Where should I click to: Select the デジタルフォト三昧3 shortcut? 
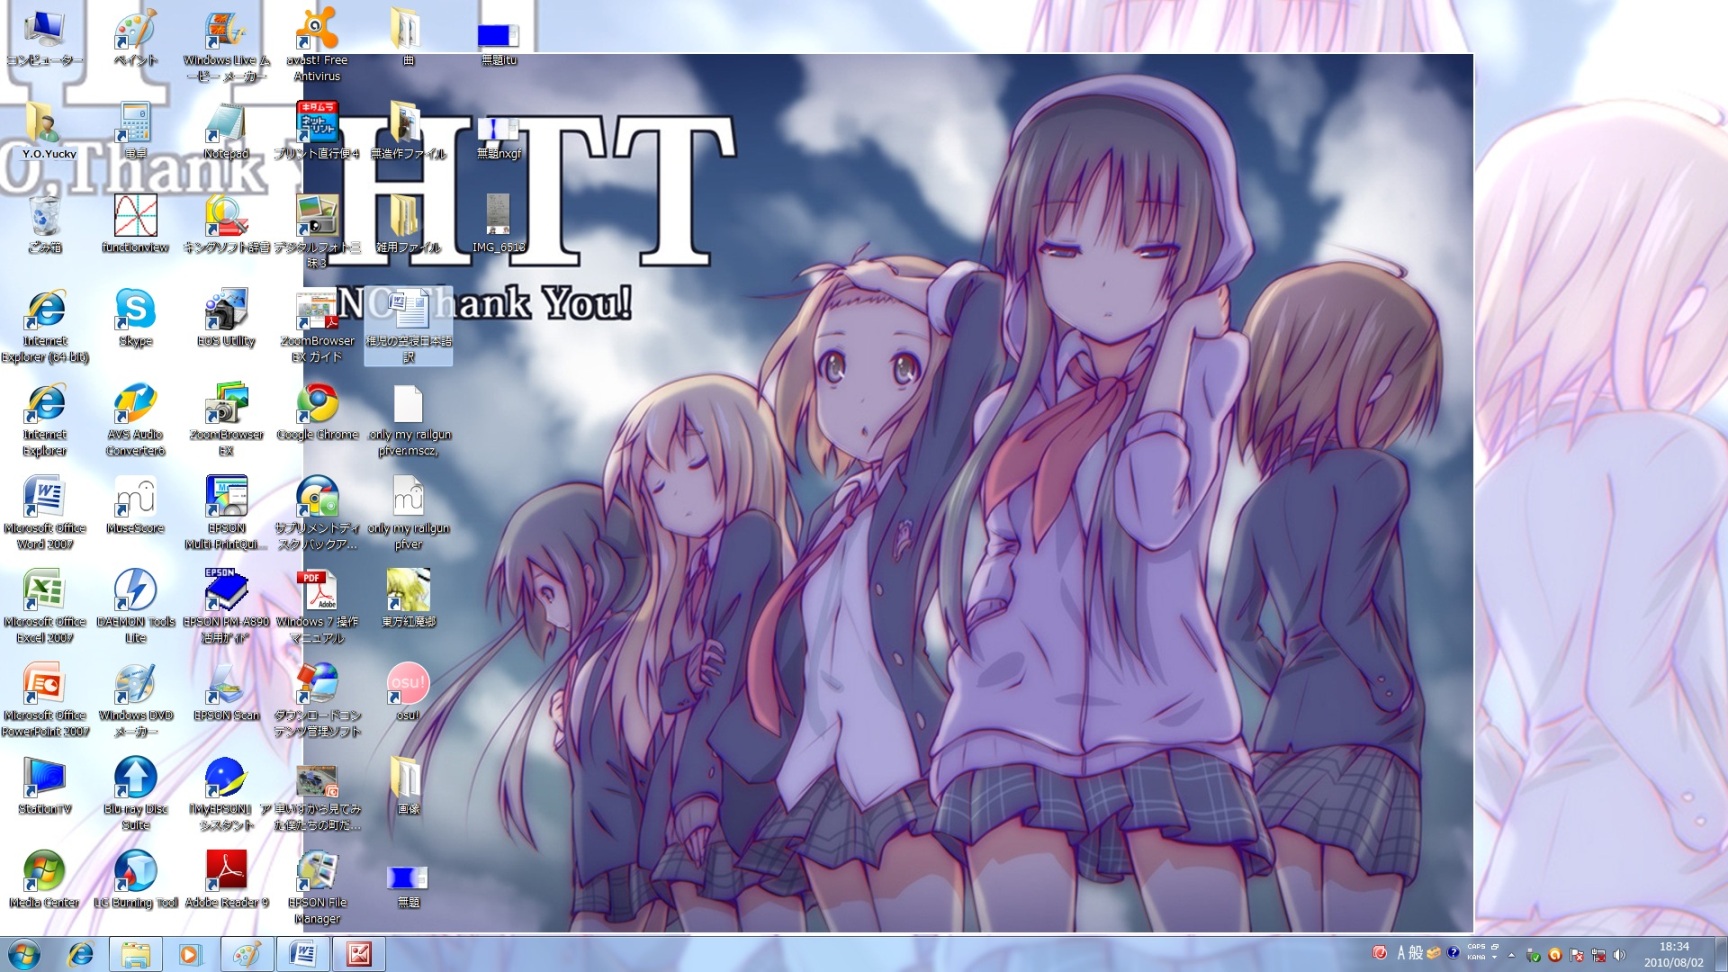pos(317,233)
